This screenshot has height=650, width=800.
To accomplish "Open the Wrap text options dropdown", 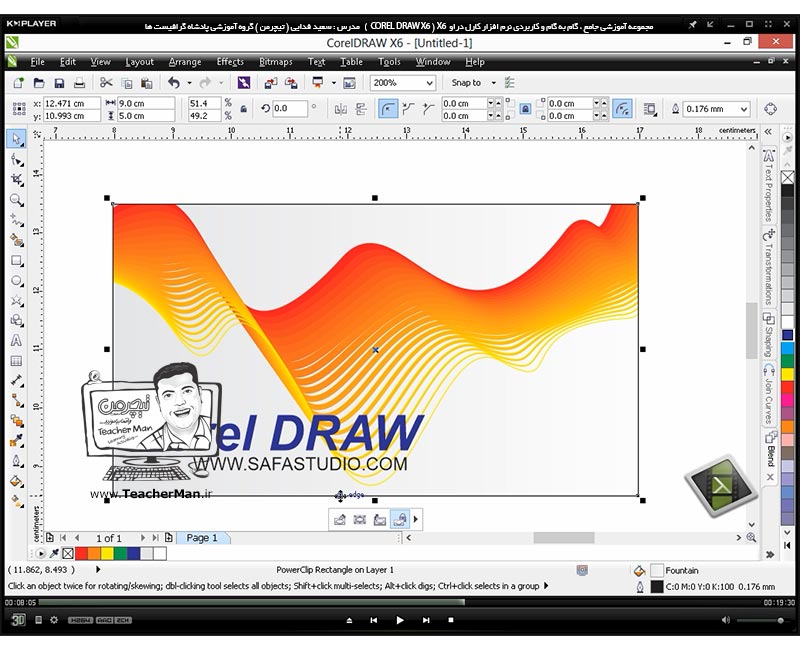I will tap(649, 109).
